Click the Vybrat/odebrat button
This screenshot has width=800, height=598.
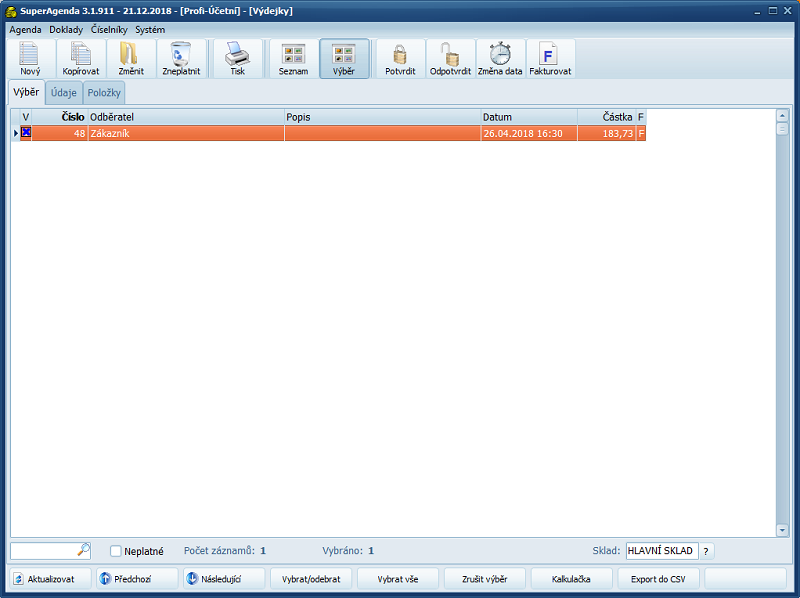311,579
